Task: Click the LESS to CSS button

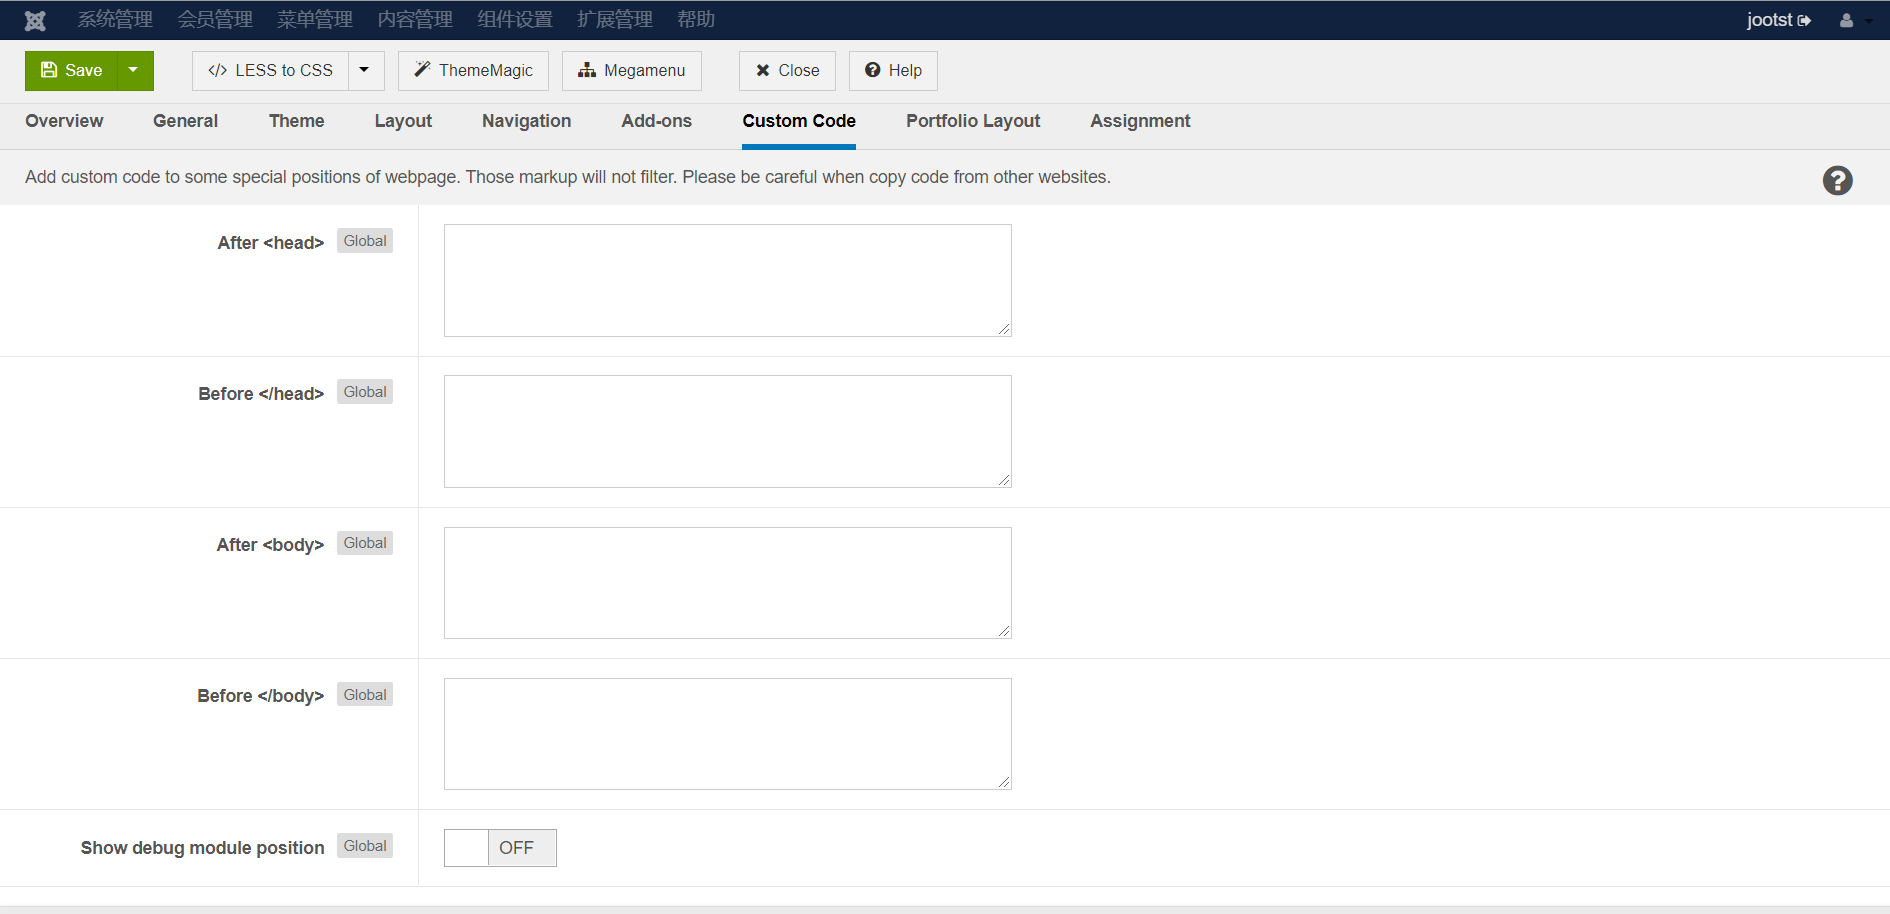Action: tap(270, 71)
